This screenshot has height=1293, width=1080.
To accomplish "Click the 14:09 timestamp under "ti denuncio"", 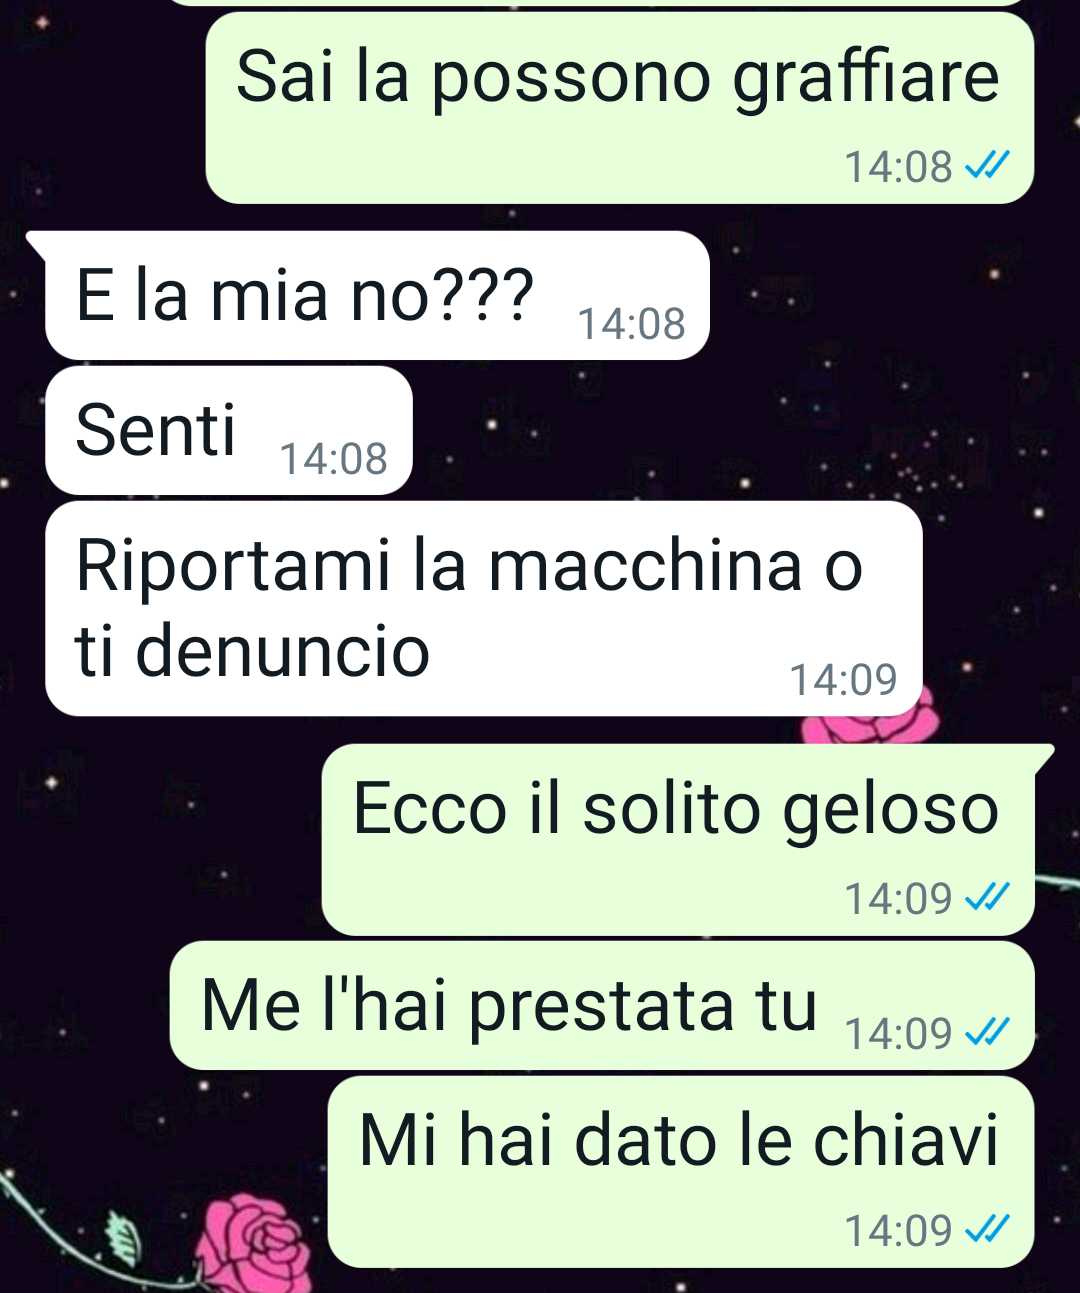I will [x=843, y=680].
